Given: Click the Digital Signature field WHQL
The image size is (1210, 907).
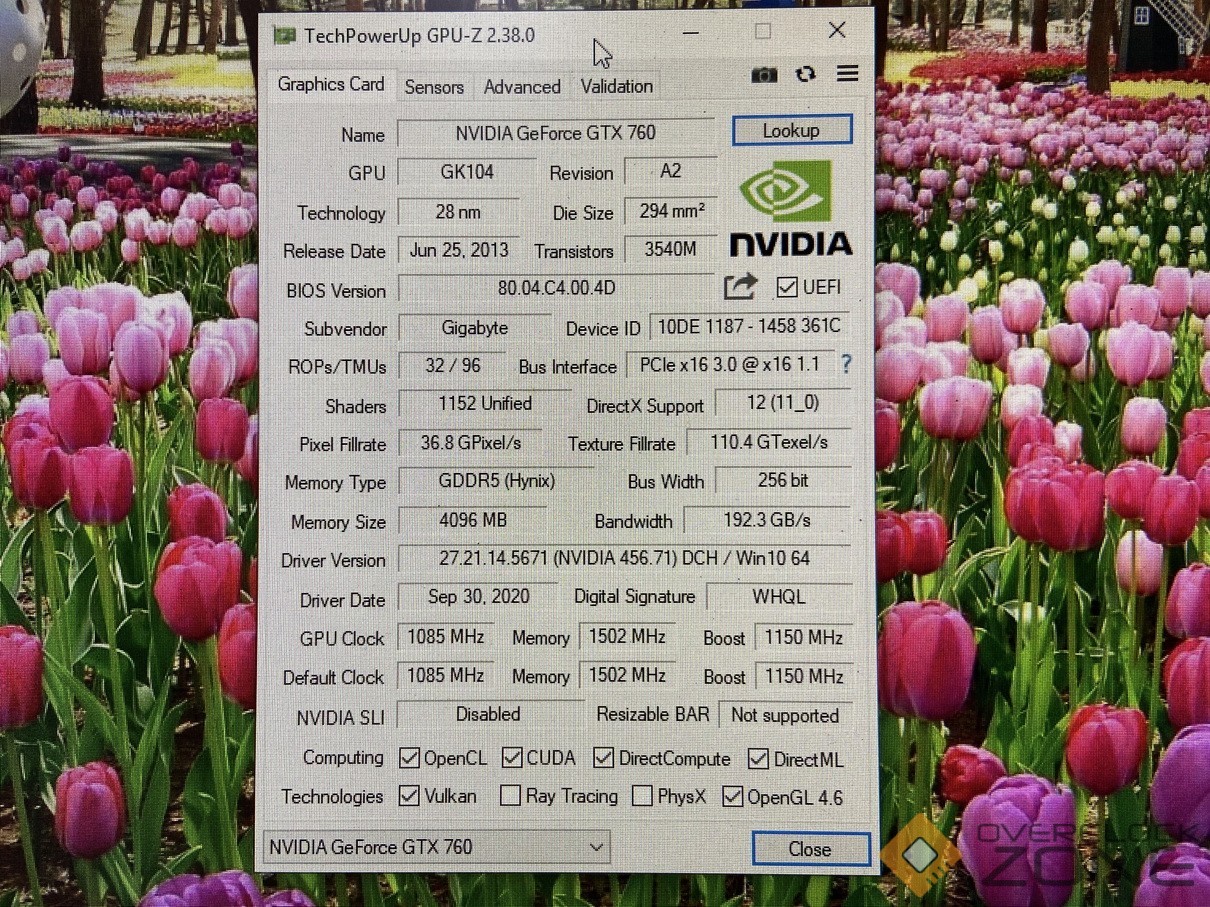Looking at the screenshot, I should tap(778, 597).
